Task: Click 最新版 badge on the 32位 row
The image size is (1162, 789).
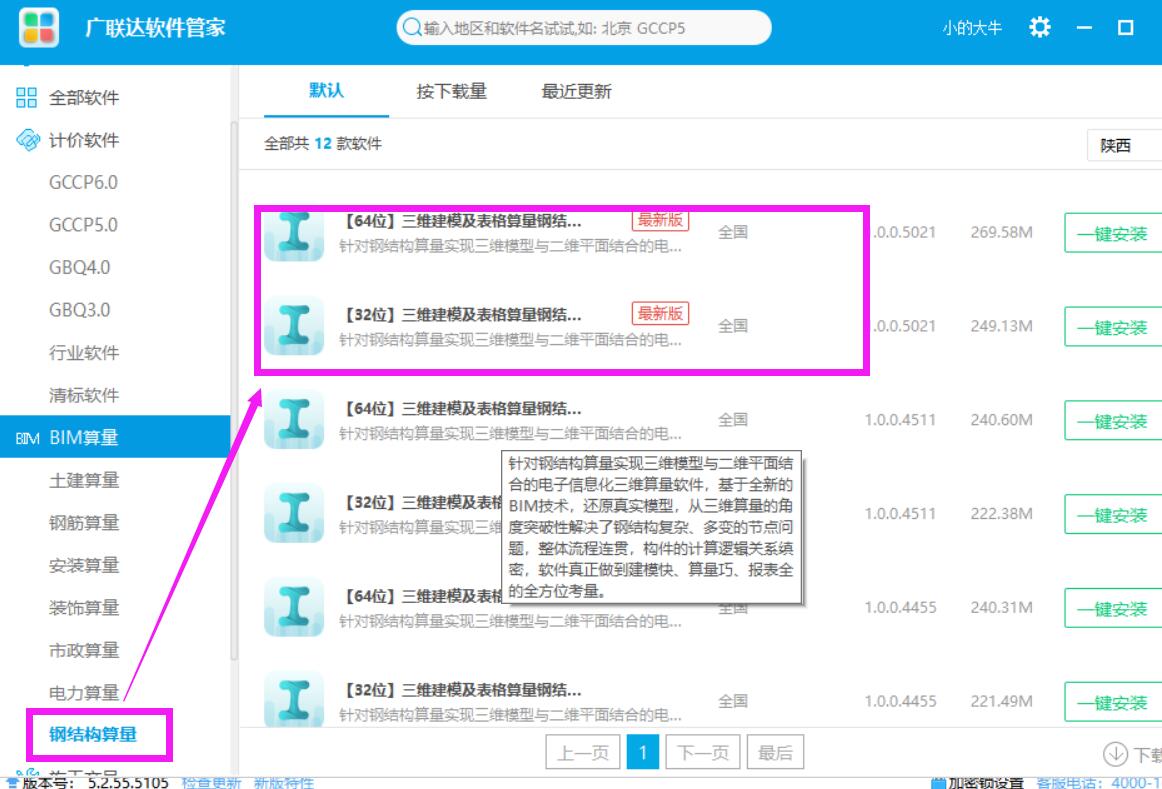Action: (660, 313)
